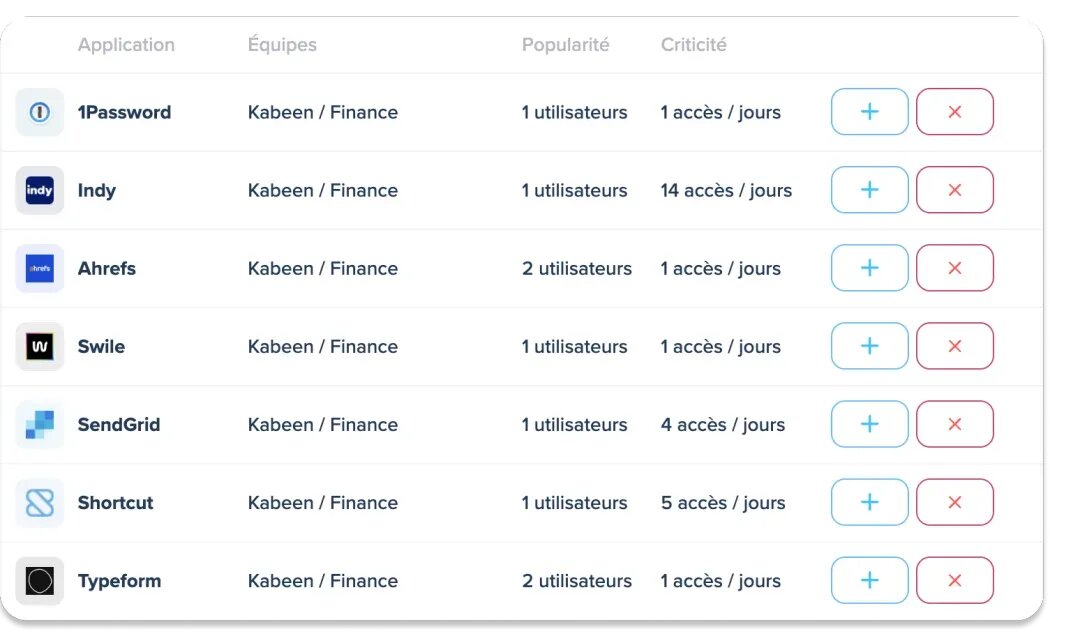The image size is (1080, 636).
Task: Sort by the Popularité column header
Action: pos(565,45)
